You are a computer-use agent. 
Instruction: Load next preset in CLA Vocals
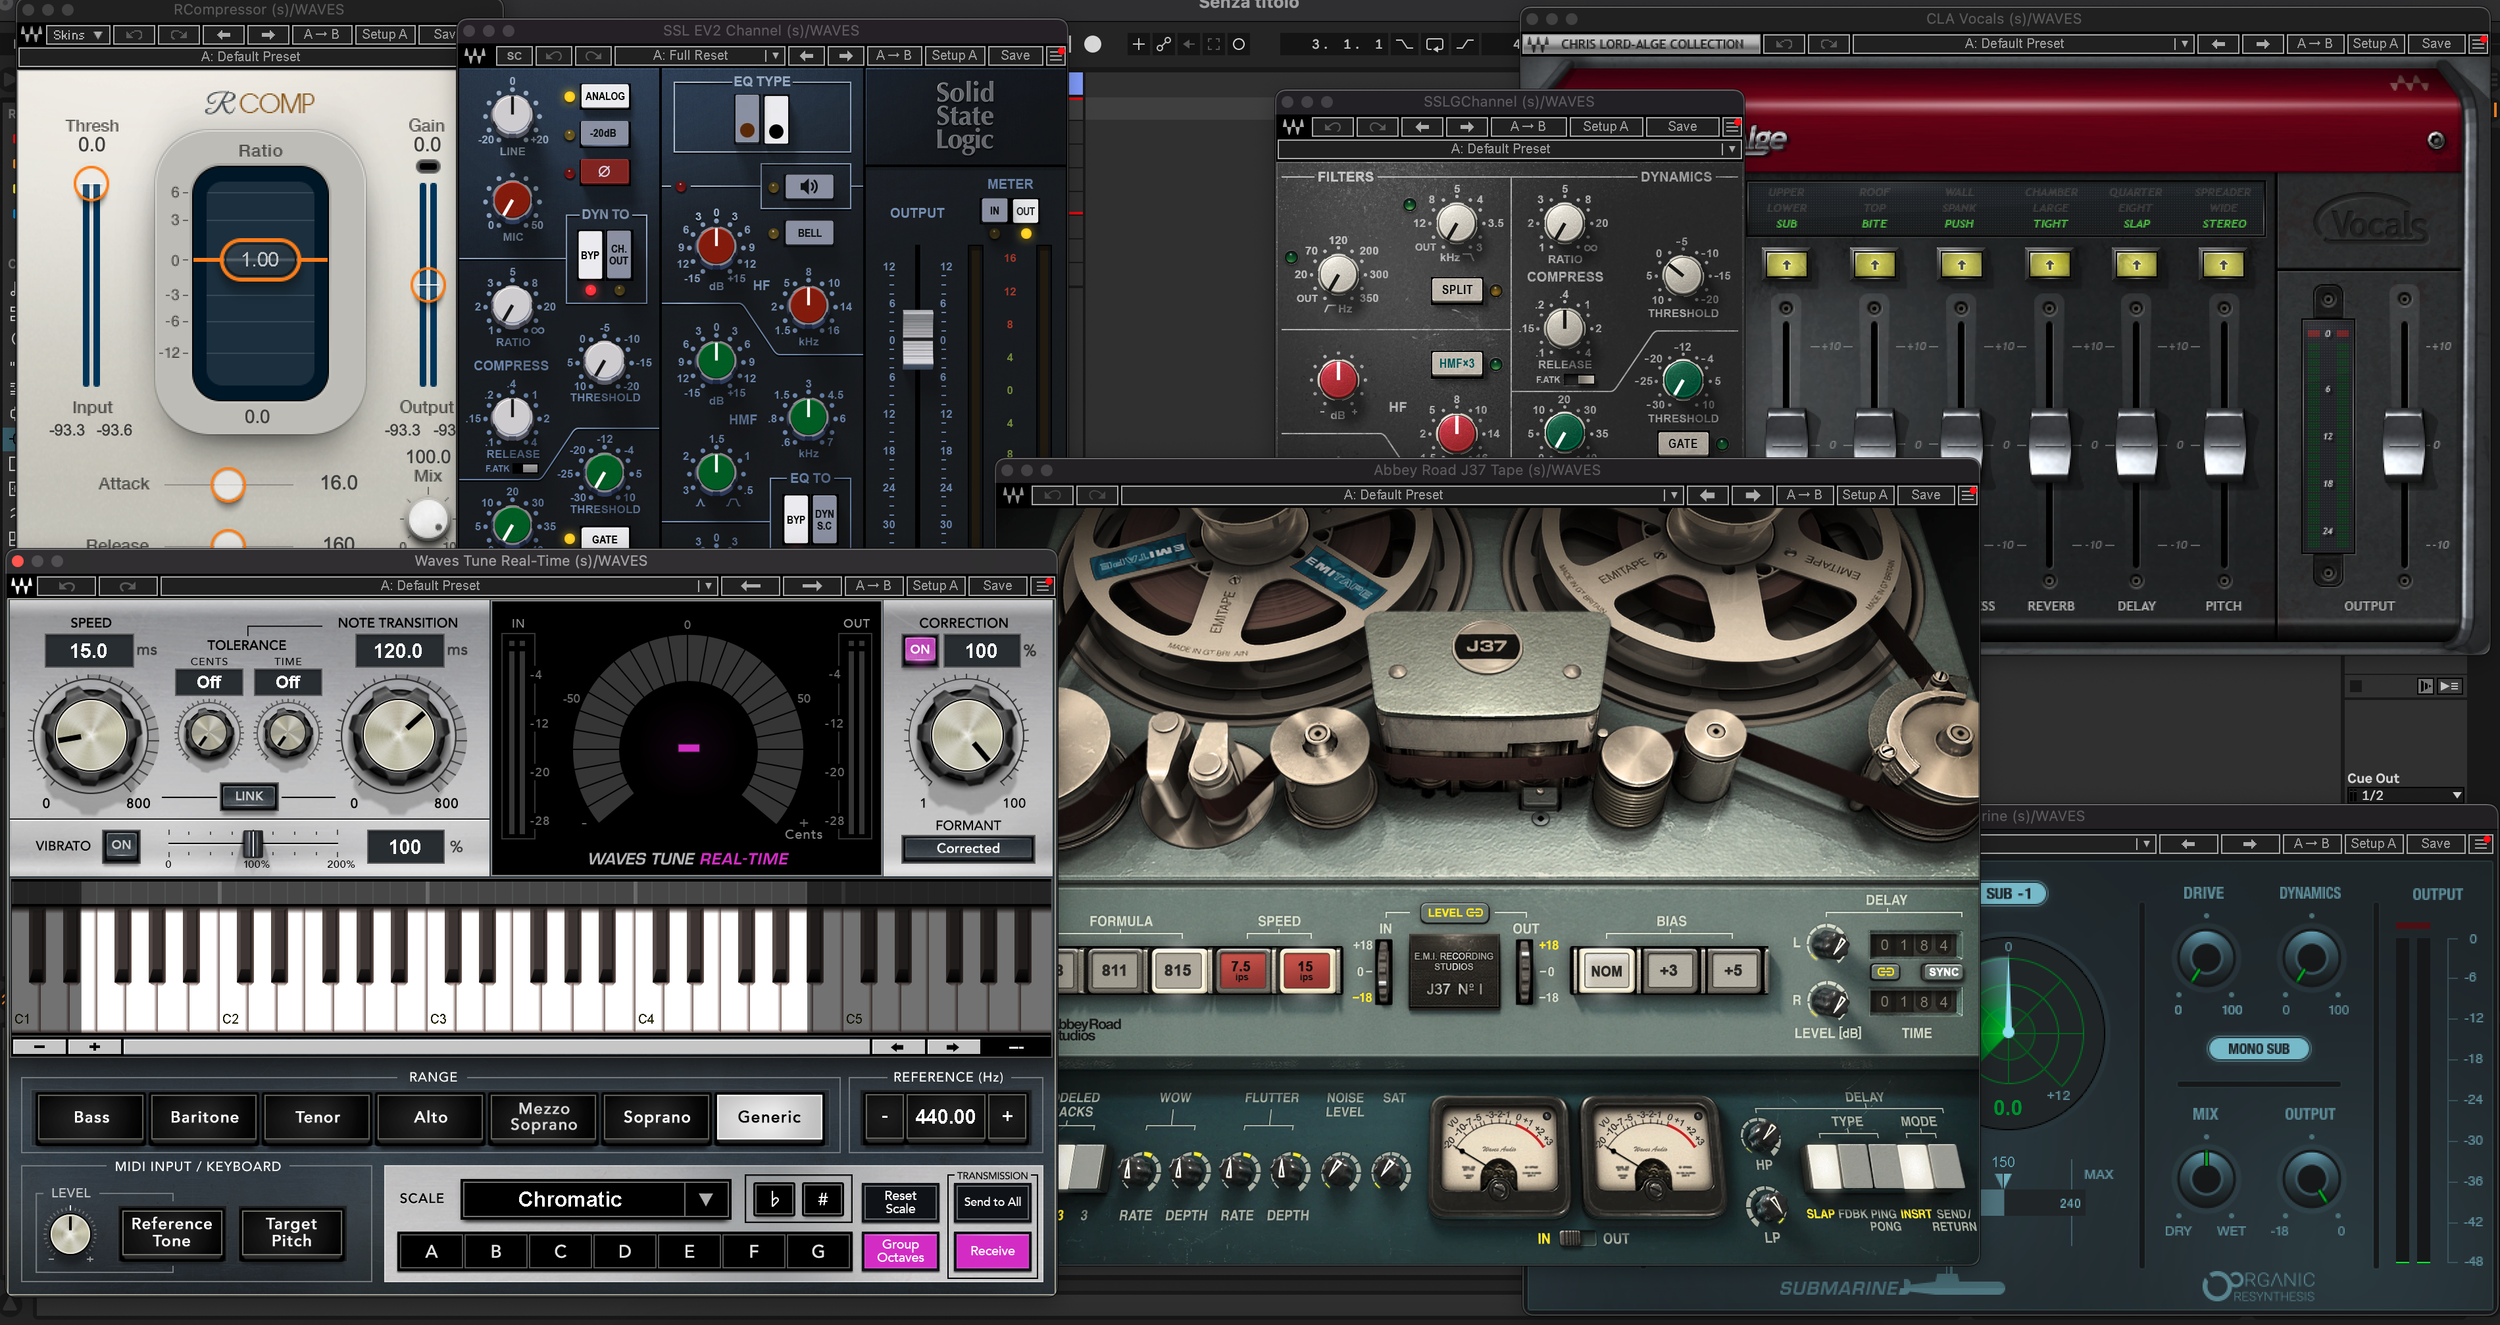point(2262,44)
